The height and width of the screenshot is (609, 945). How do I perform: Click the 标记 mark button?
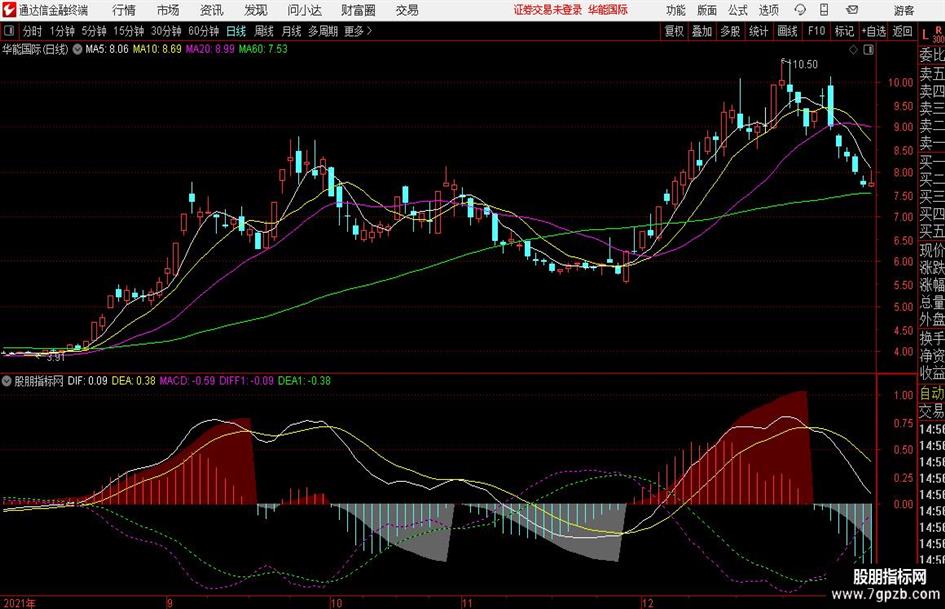click(x=844, y=31)
